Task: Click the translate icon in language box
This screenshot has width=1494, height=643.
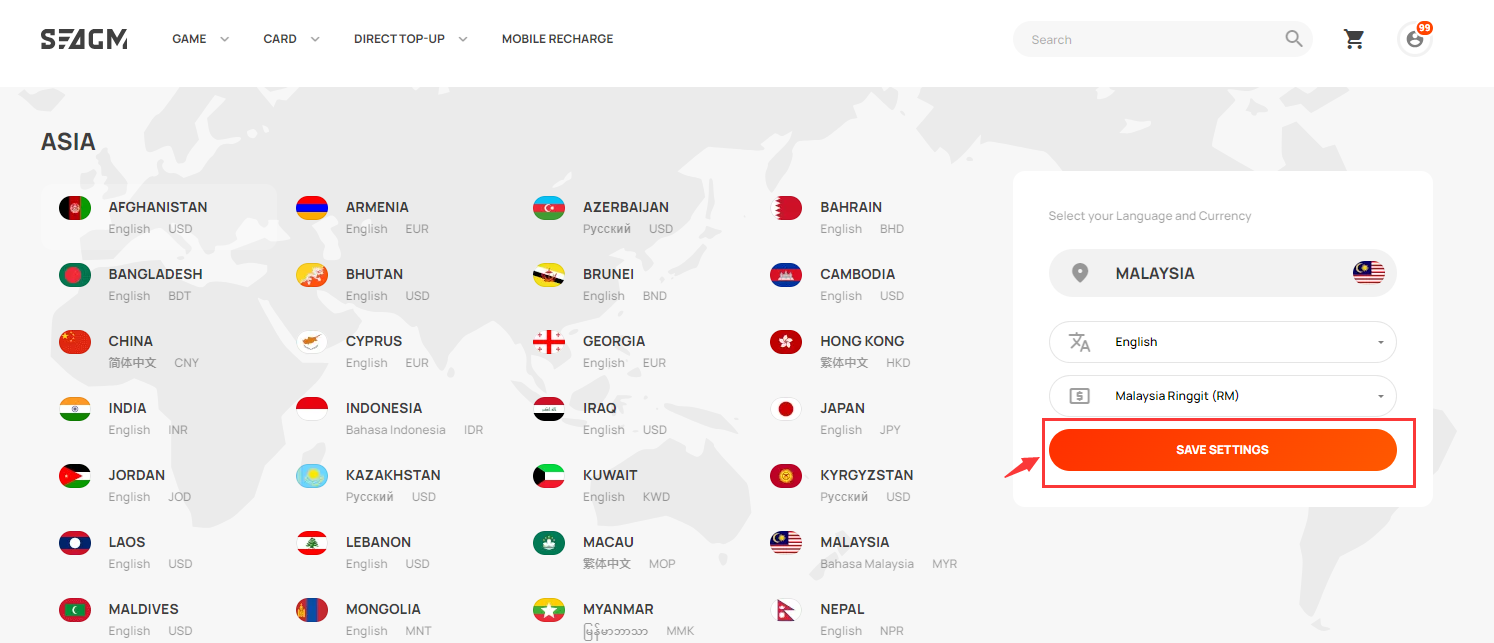Action: tap(1079, 342)
